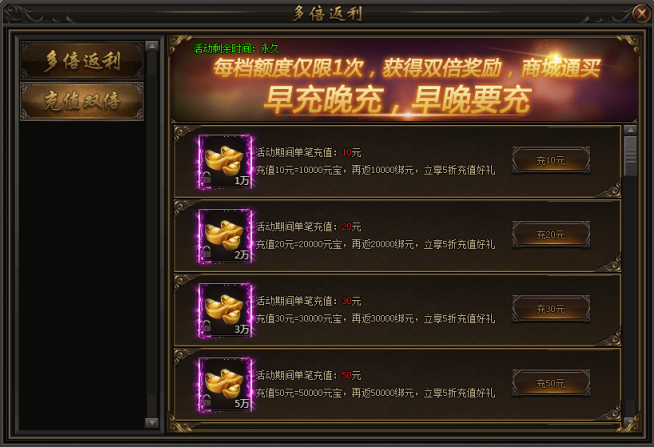The image size is (654, 447).
Task: Click the 1万 gold ingot icon
Action: (x=225, y=162)
